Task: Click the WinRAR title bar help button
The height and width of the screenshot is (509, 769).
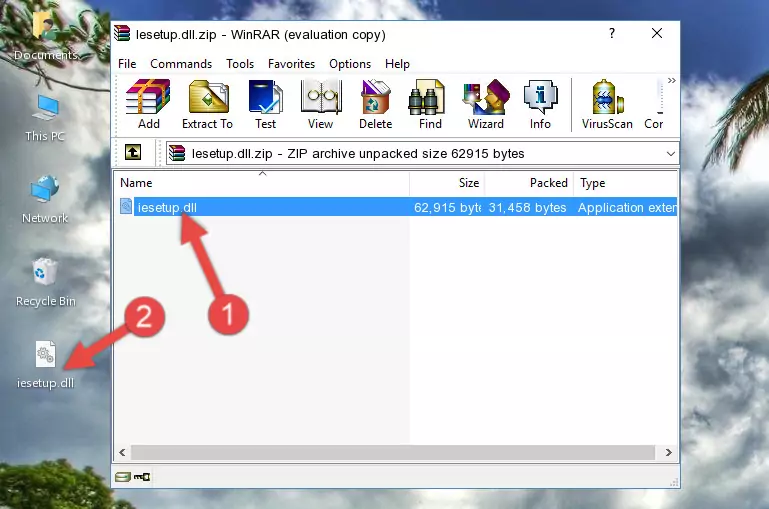Action: coord(612,33)
